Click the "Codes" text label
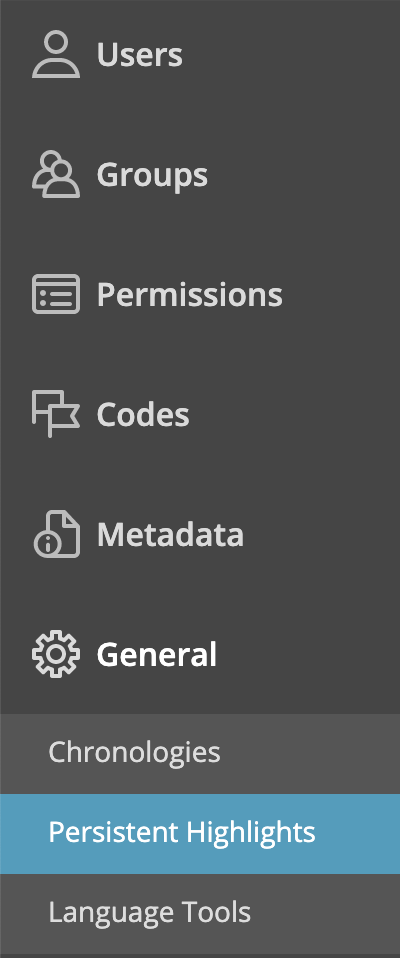 [143, 414]
